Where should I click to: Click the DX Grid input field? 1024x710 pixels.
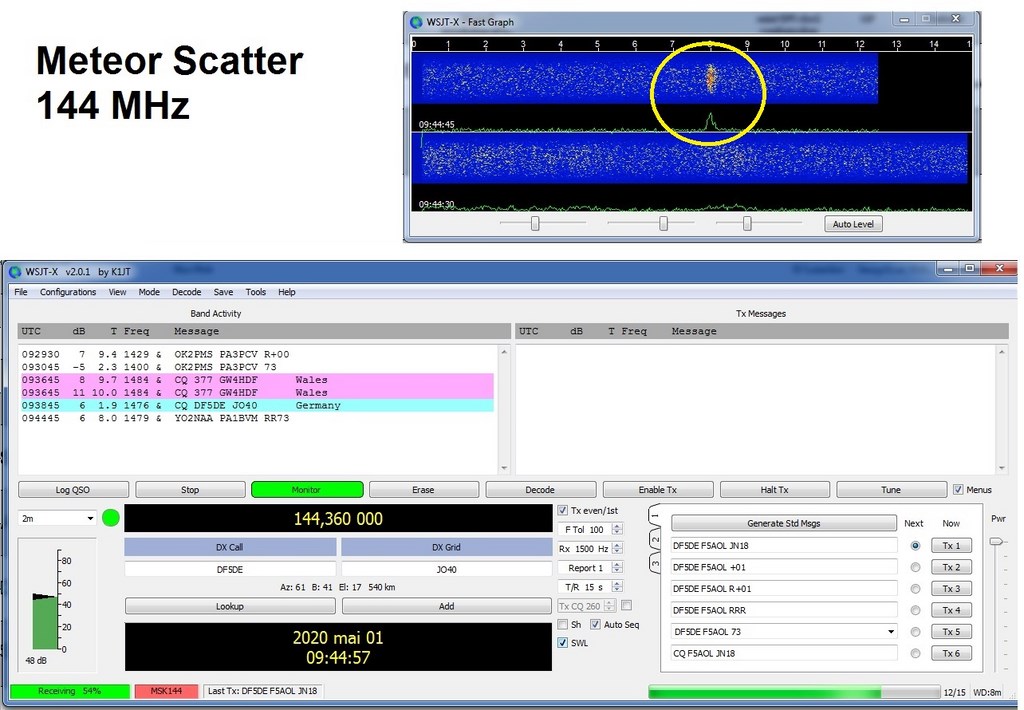tap(446, 569)
